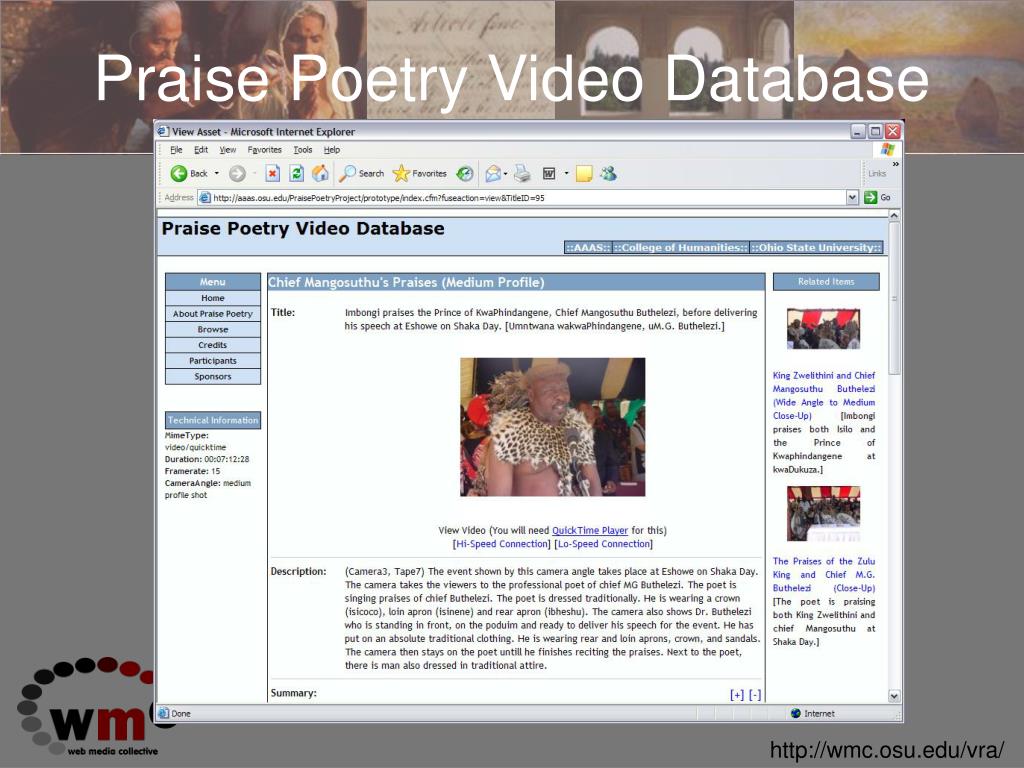Screen dimensions: 1024x768
Task: Click the Internet Explorer title bar icon
Action: [163, 131]
